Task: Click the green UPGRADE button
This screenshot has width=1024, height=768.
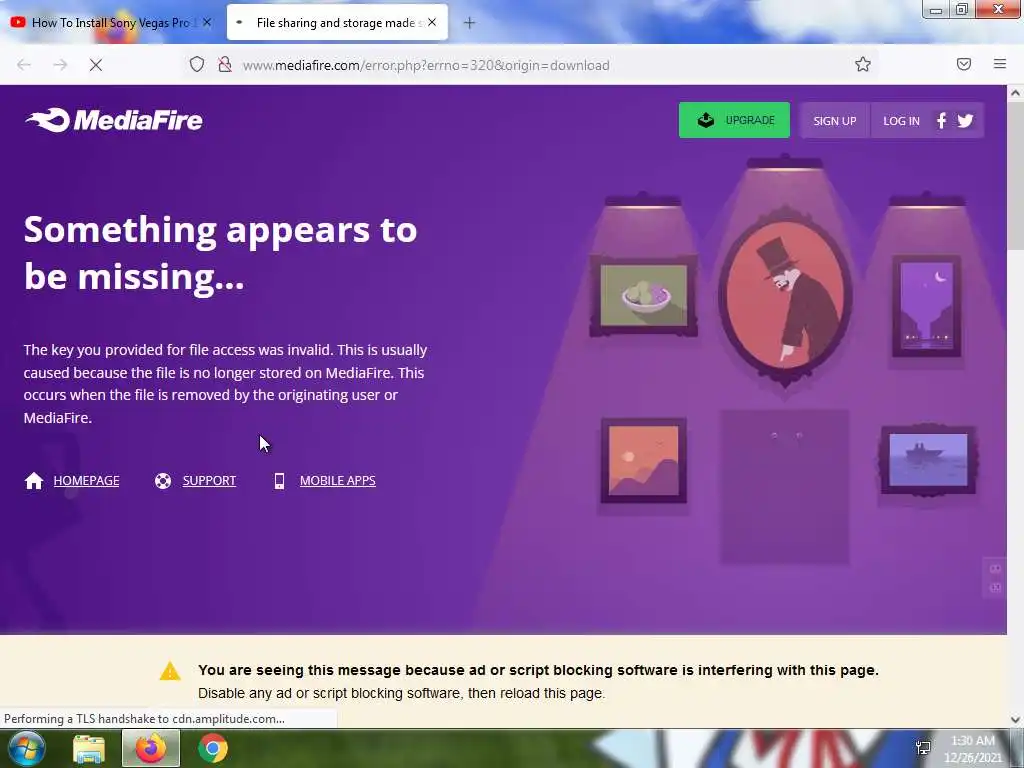Action: tap(734, 120)
